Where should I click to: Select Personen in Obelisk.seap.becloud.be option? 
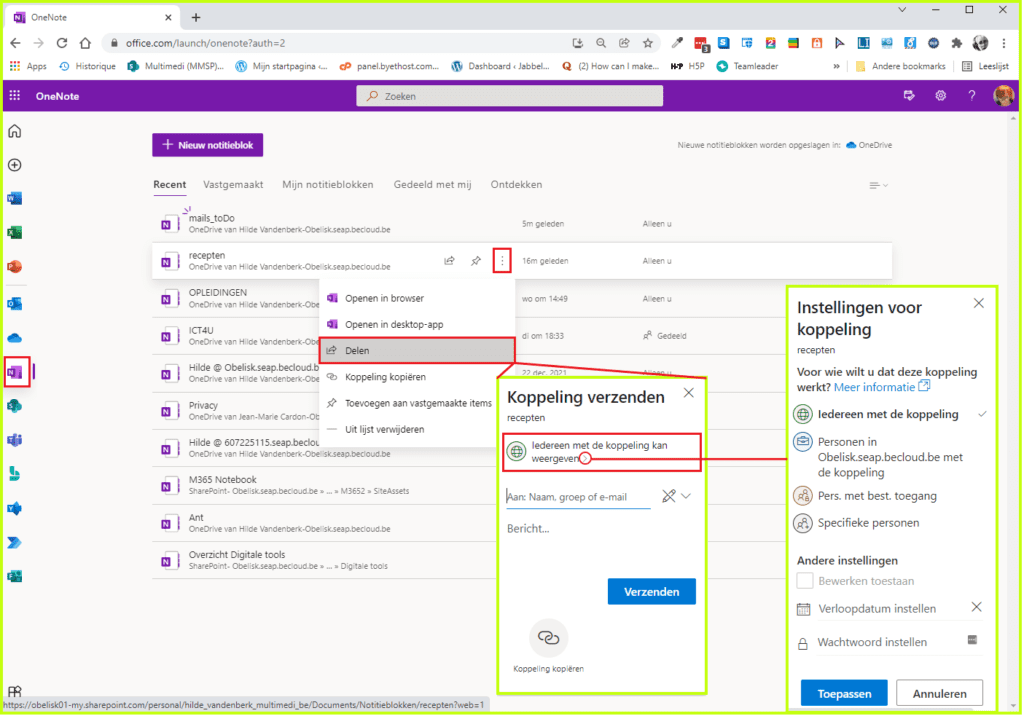889,457
